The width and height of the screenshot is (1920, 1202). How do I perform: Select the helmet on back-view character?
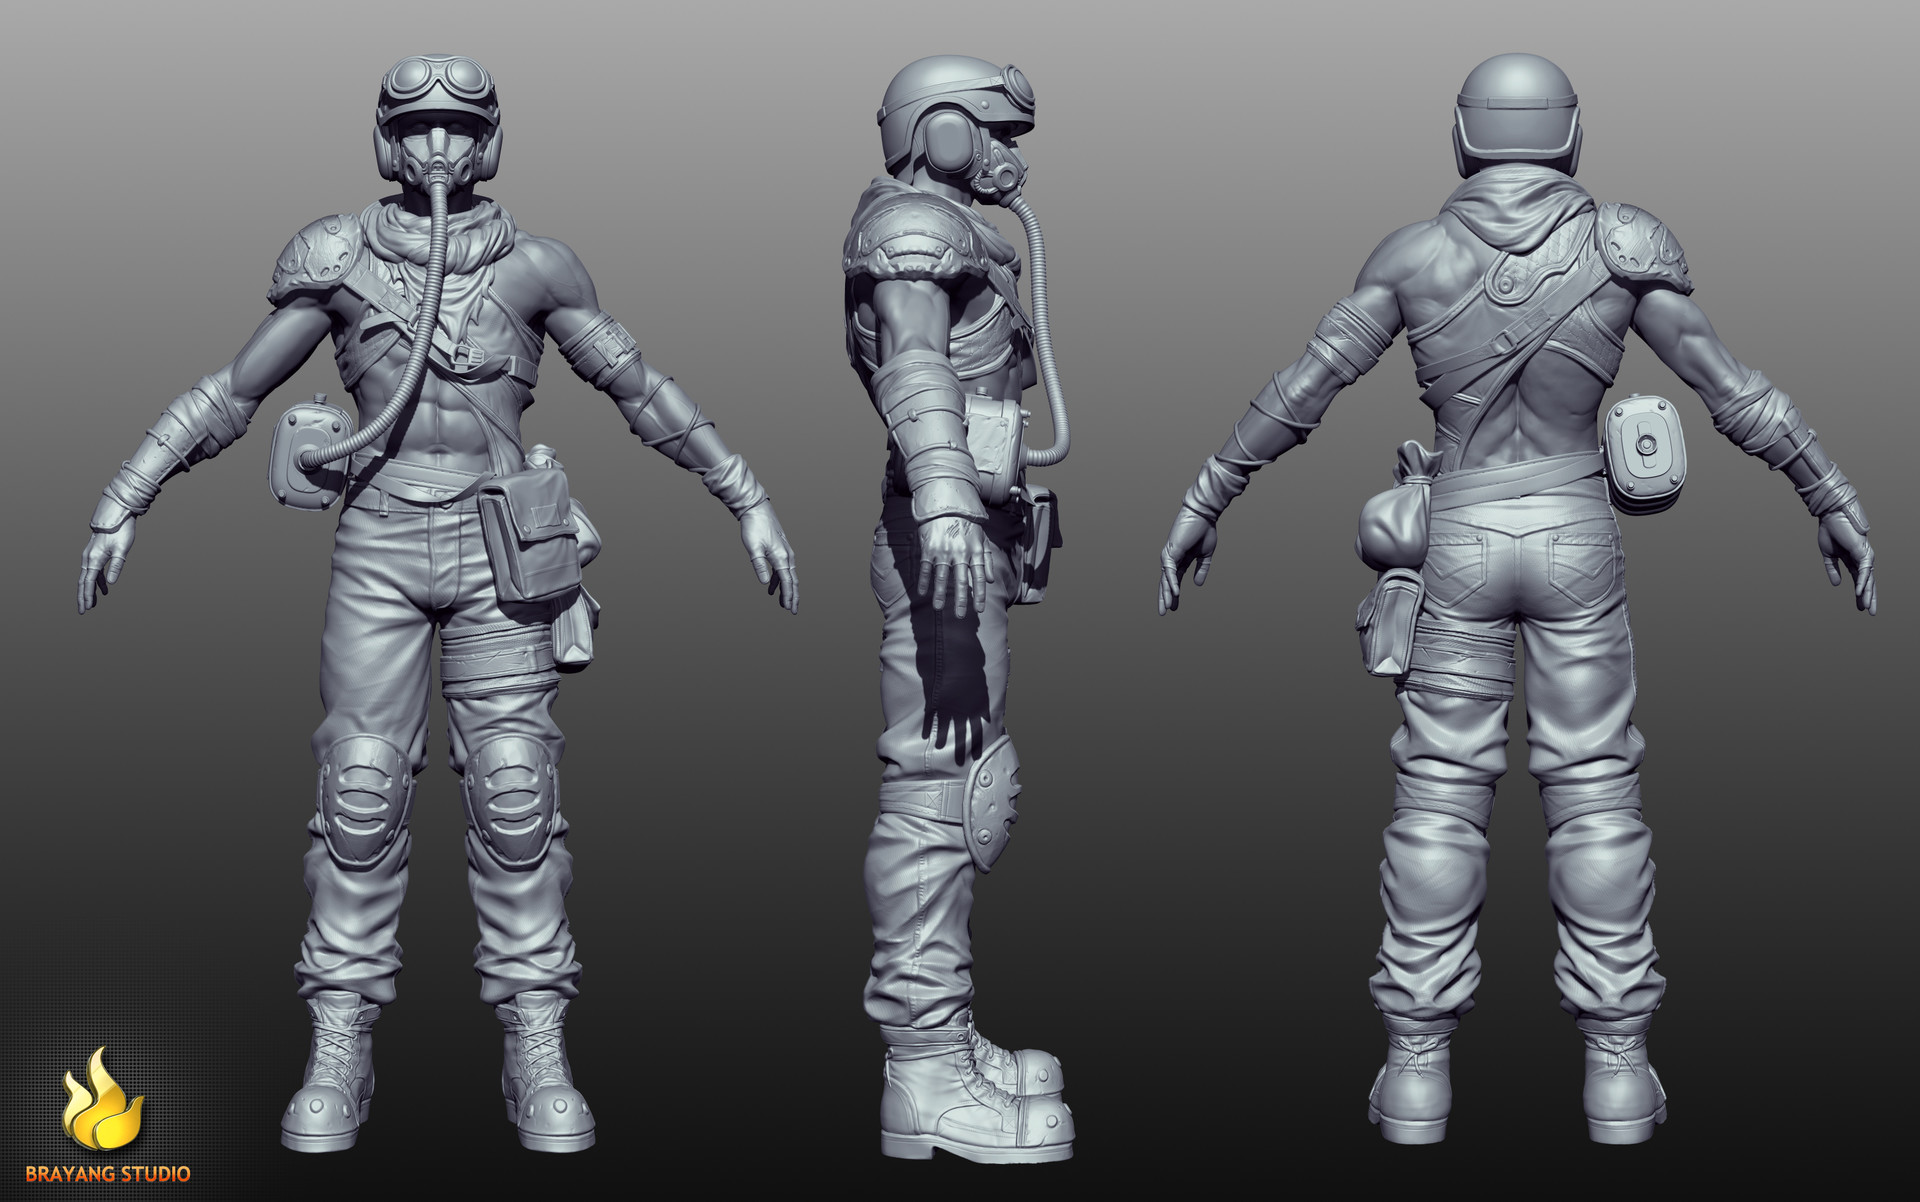coord(1516,117)
